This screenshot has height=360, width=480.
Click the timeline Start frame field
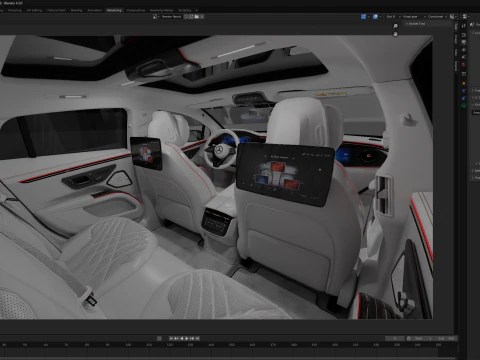(424, 338)
